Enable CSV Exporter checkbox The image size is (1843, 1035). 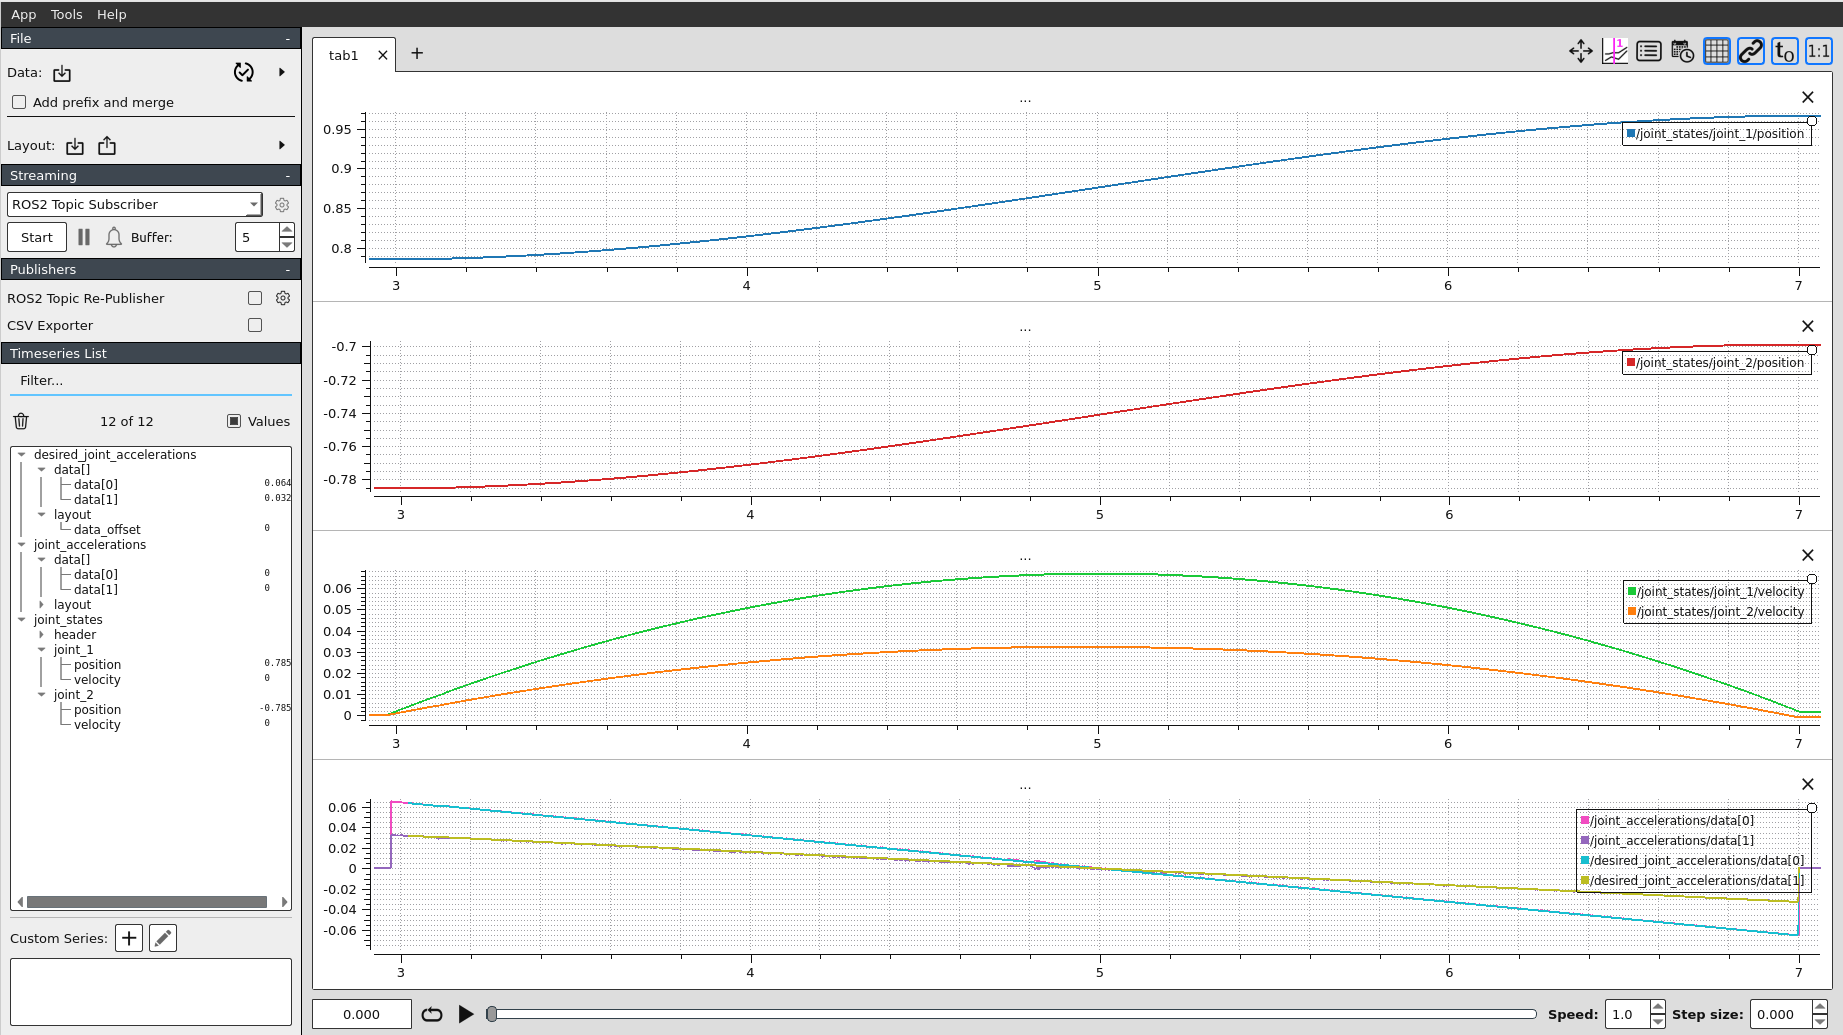tap(255, 325)
